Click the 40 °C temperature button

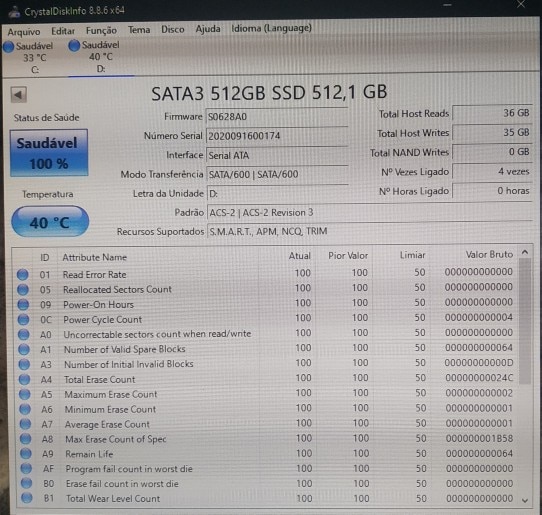tap(50, 222)
